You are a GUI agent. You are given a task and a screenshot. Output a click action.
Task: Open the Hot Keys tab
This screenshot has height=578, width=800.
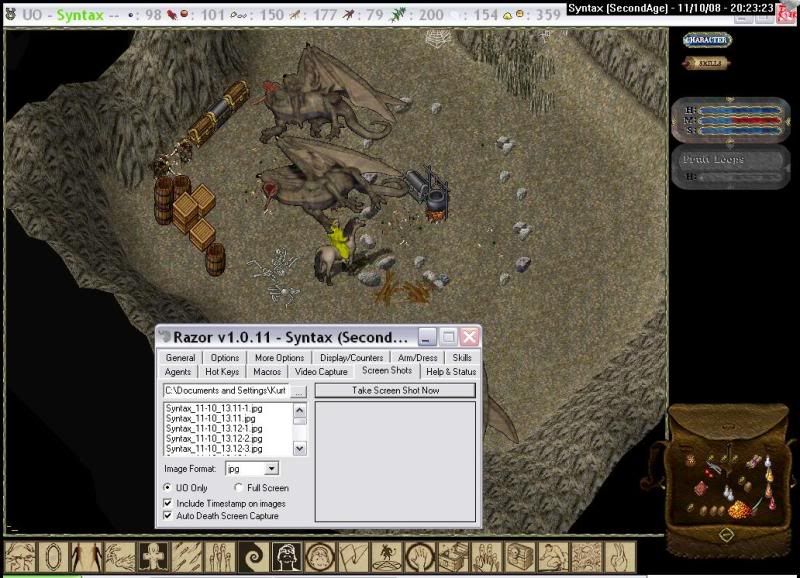(x=222, y=372)
